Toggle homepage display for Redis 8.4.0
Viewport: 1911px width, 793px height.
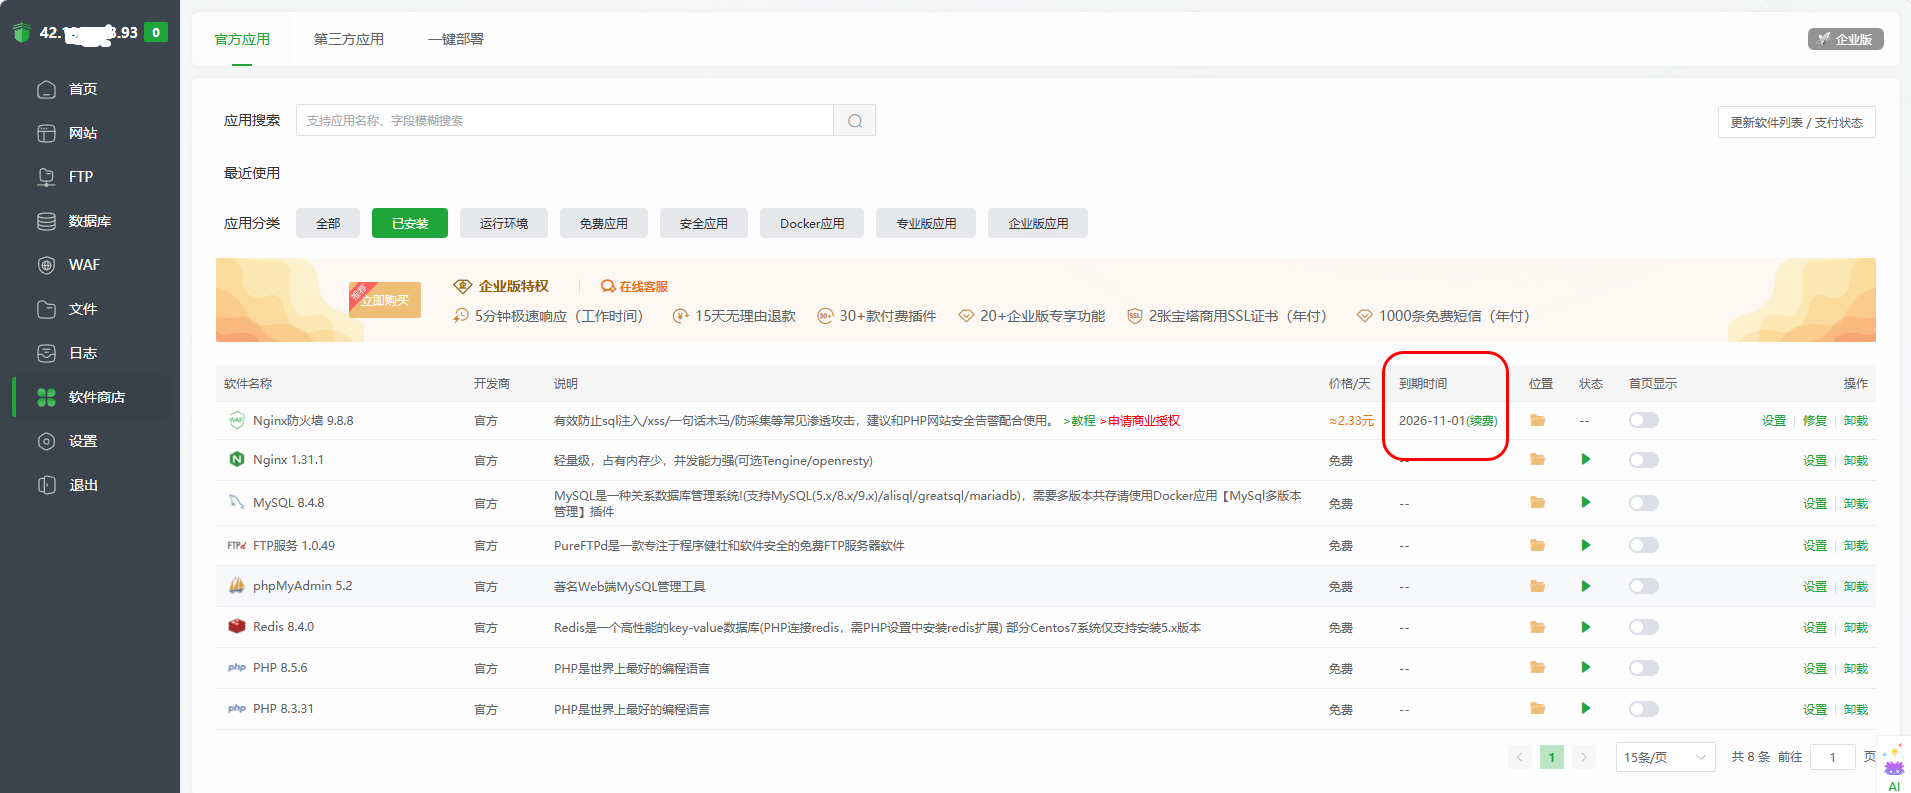(x=1644, y=627)
